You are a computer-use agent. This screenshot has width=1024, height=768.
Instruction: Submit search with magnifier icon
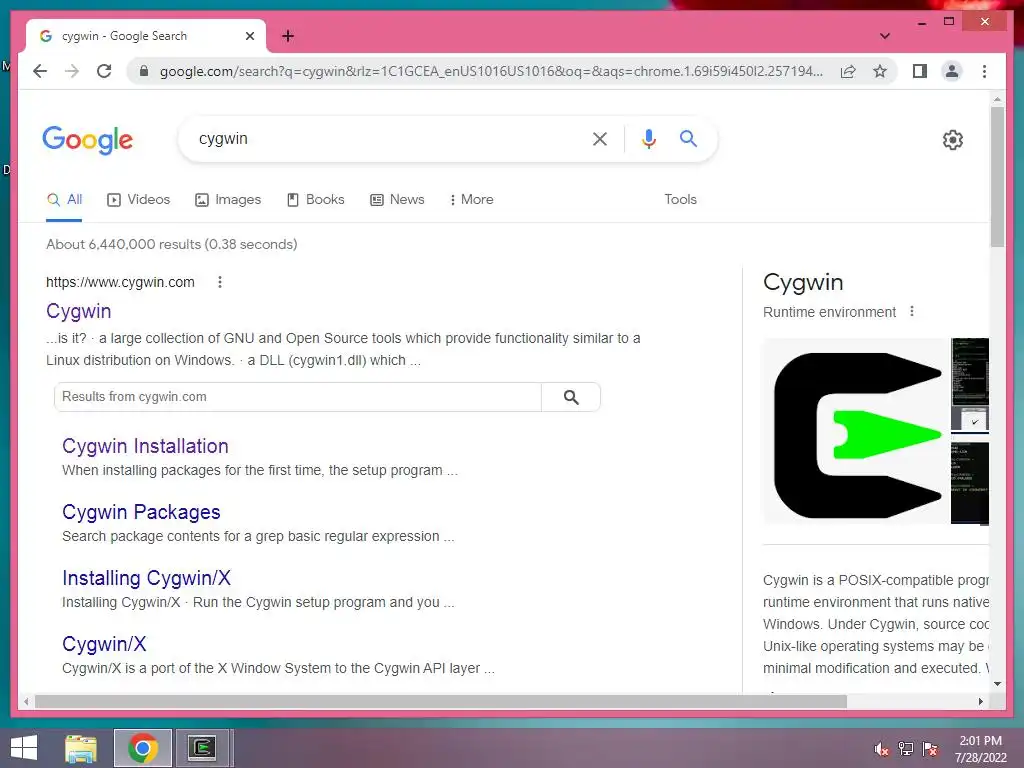(x=688, y=138)
